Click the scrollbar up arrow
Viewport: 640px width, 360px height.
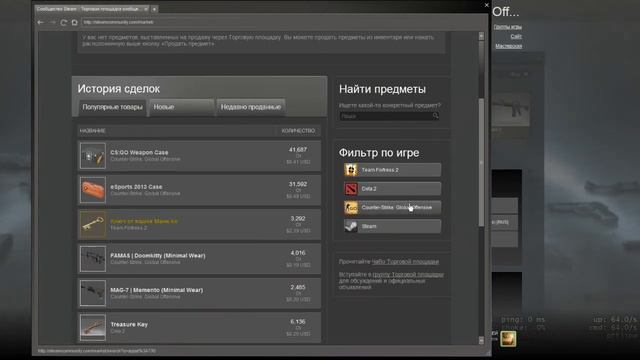(481, 36)
